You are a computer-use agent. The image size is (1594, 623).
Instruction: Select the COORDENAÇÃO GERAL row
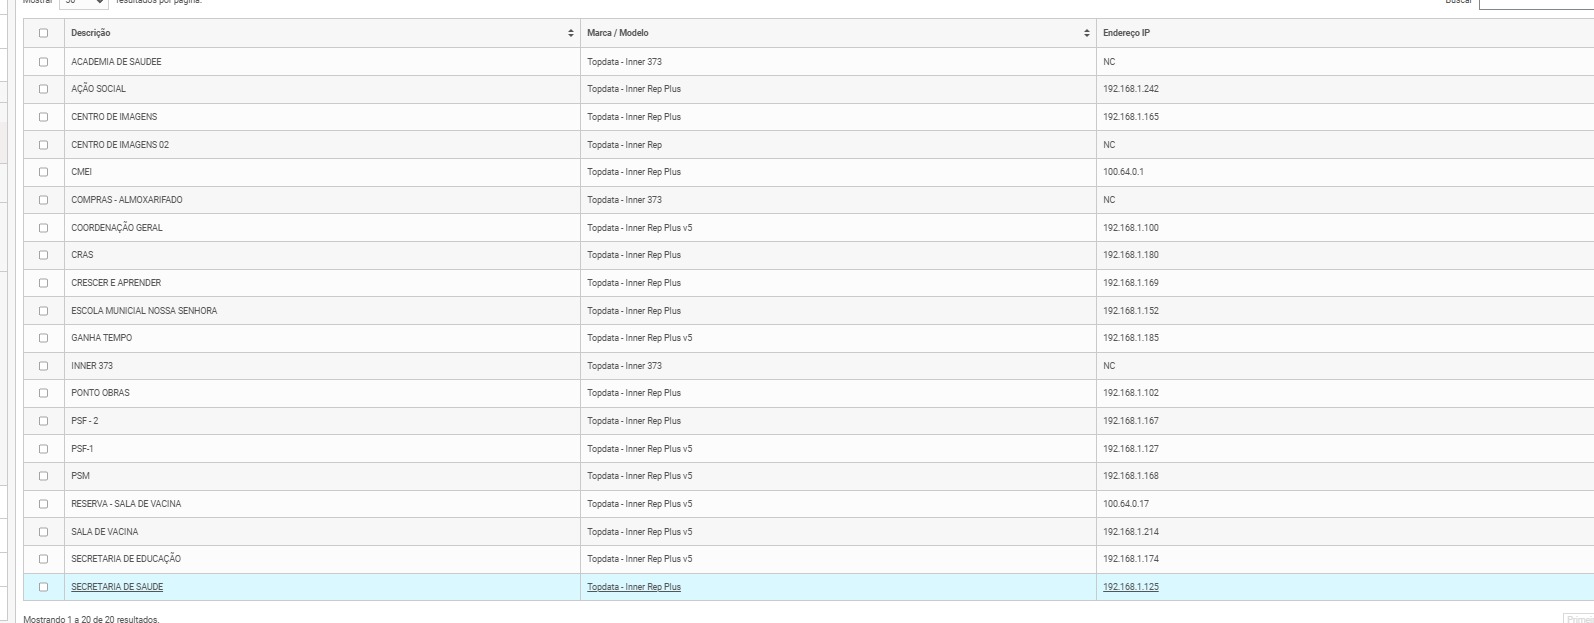pyautogui.click(x=116, y=228)
